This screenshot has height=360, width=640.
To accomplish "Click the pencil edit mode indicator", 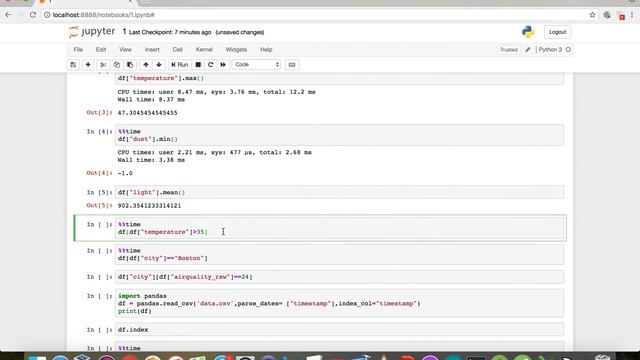I will (528, 49).
